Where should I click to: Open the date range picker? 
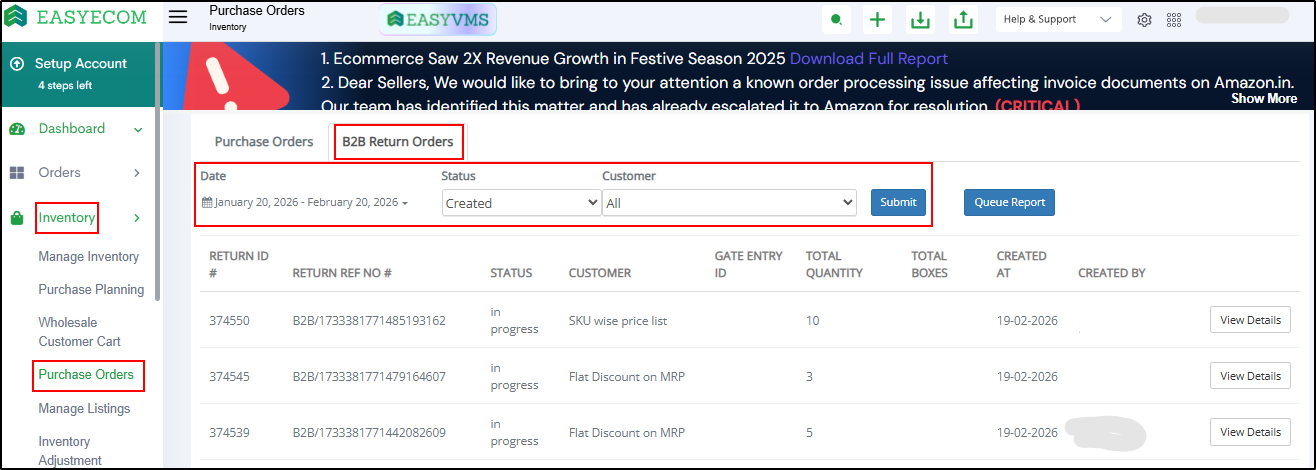click(305, 202)
